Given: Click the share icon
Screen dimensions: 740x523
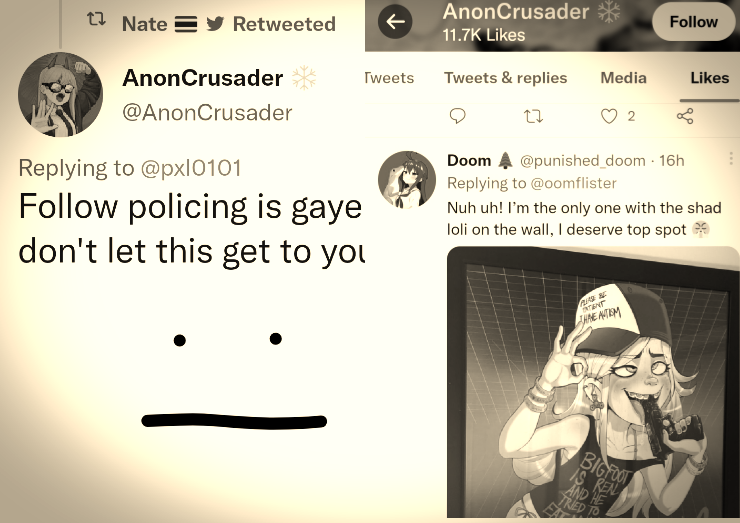Looking at the screenshot, I should pyautogui.click(x=685, y=116).
